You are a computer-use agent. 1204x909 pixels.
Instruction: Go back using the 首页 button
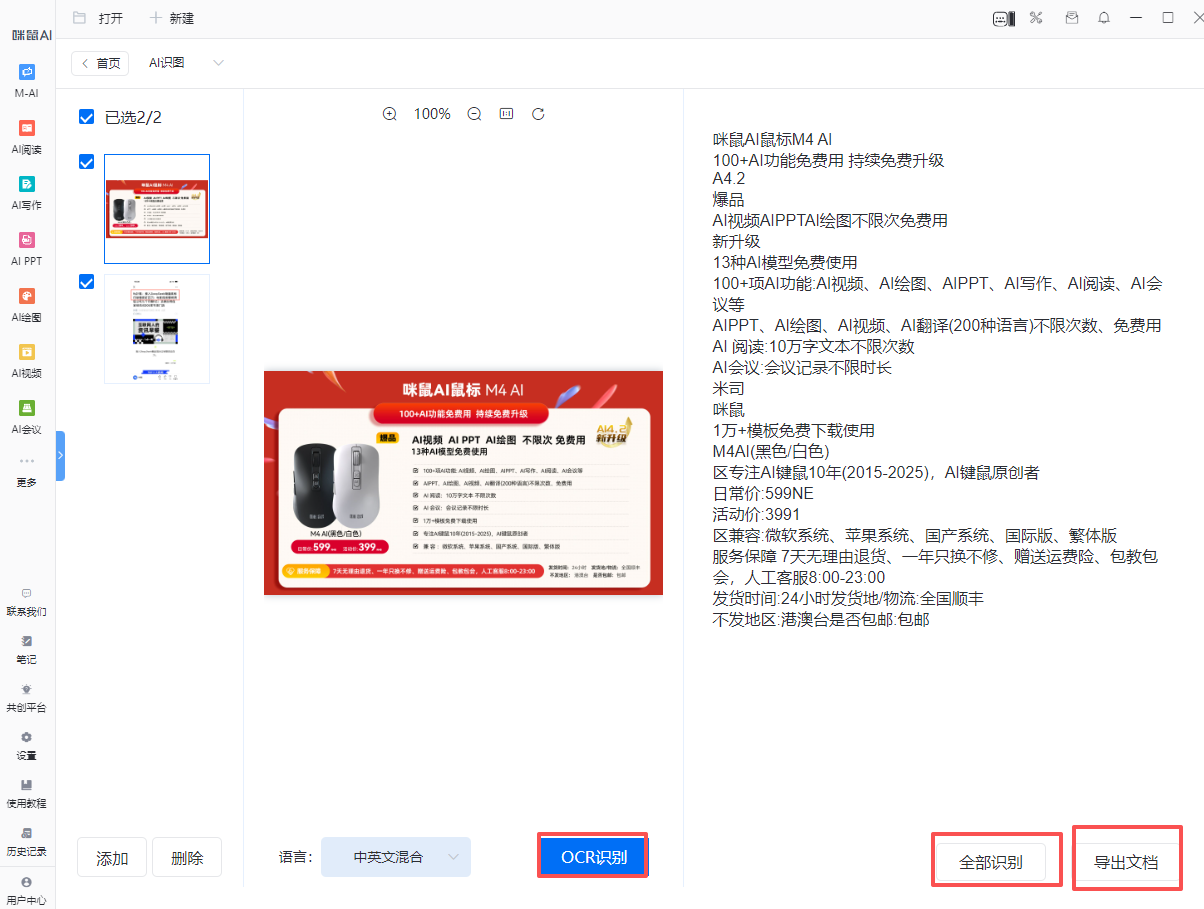100,63
